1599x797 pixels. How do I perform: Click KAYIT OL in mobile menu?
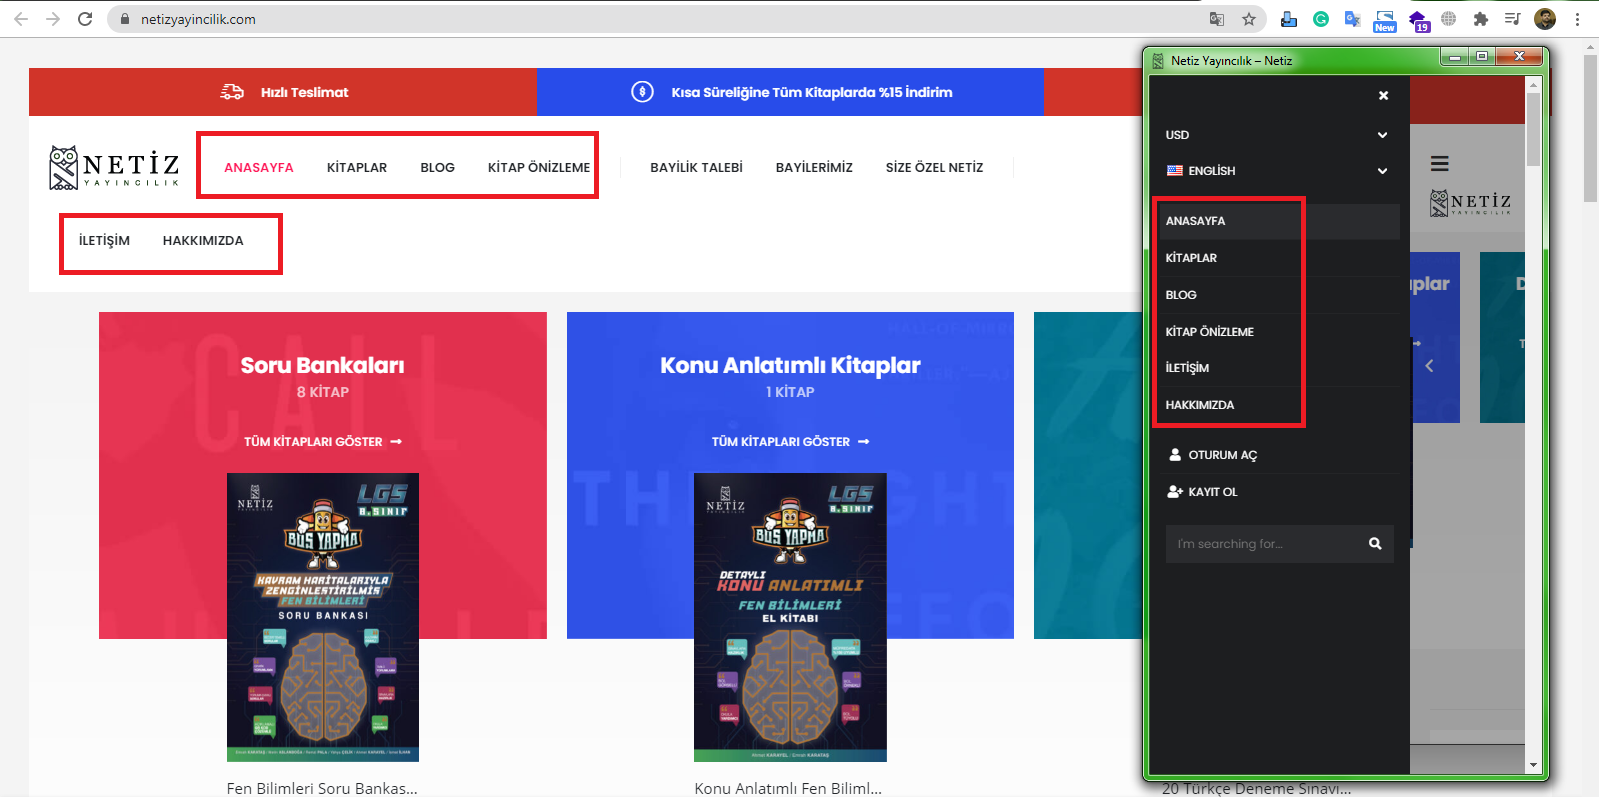[1202, 492]
